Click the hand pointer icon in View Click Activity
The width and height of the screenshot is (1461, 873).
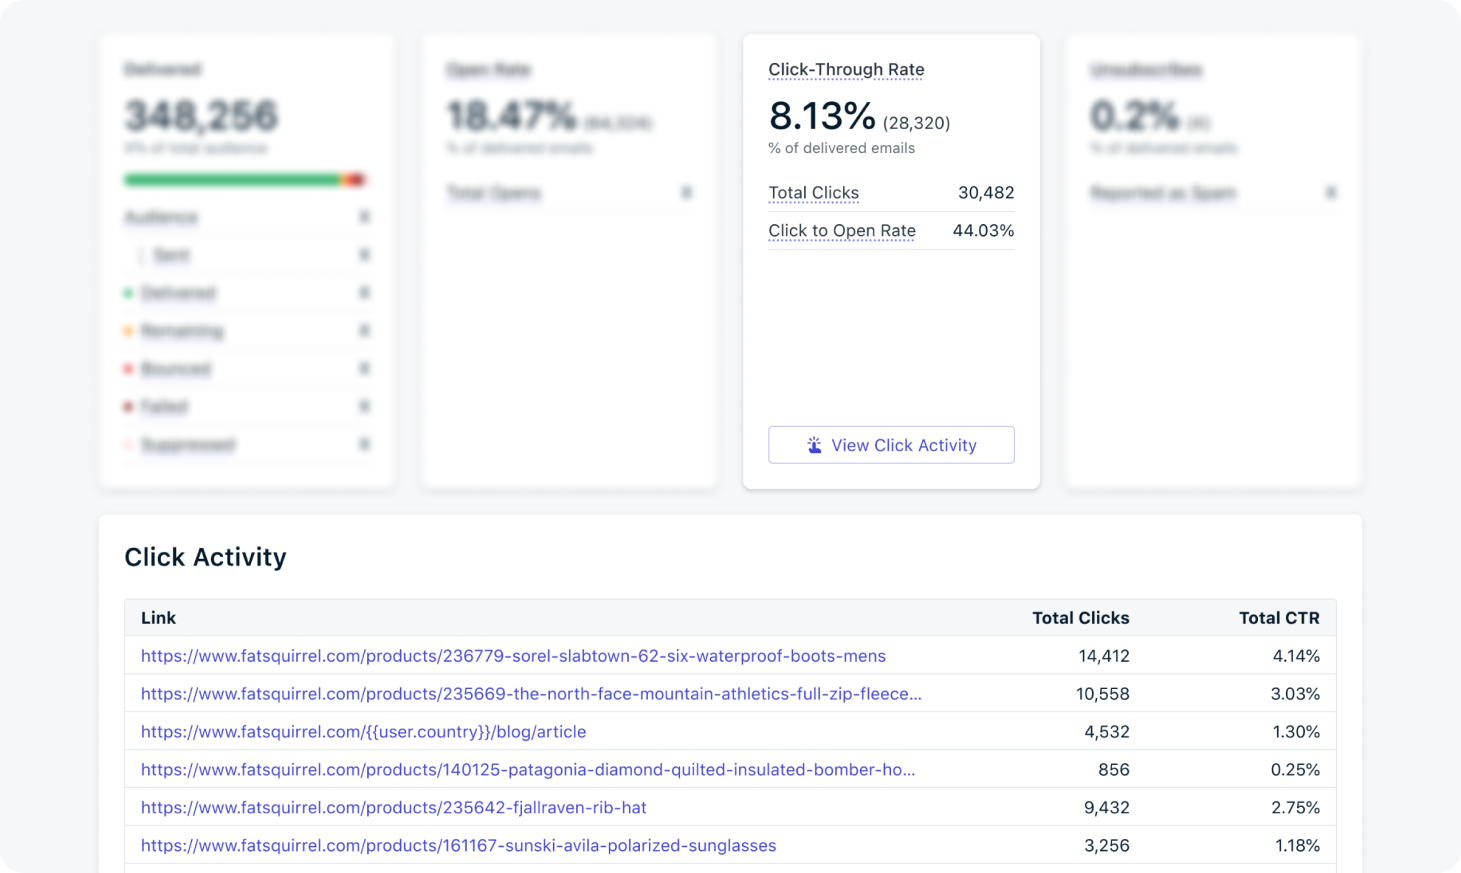[x=814, y=445]
